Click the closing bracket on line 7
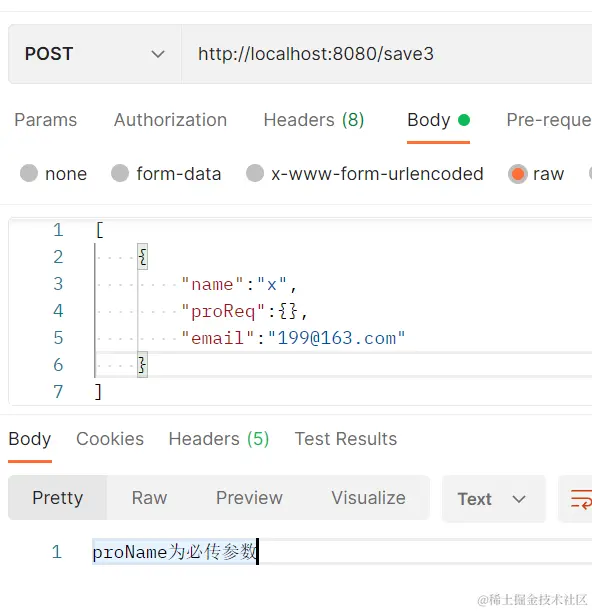Viewport: 592px width, 611px height. click(99, 392)
